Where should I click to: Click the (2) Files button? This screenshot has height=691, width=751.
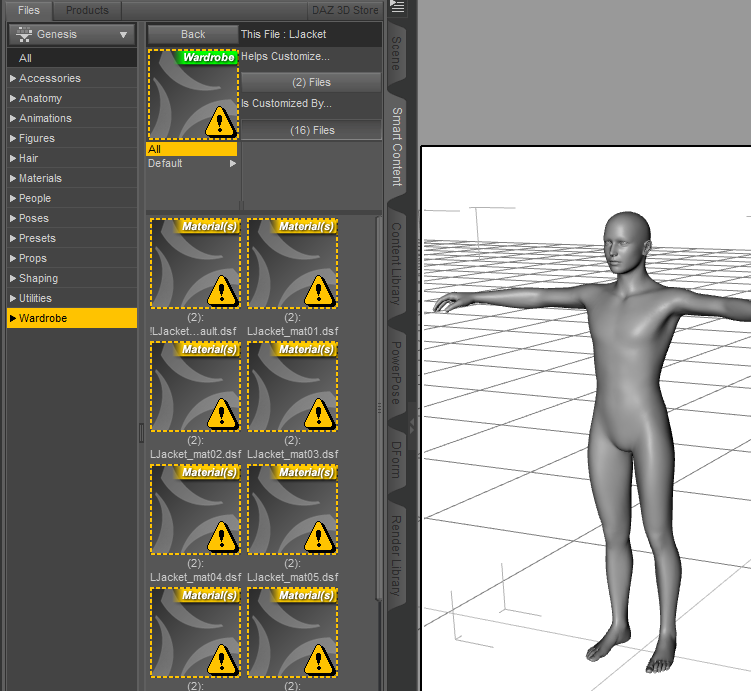tap(311, 82)
